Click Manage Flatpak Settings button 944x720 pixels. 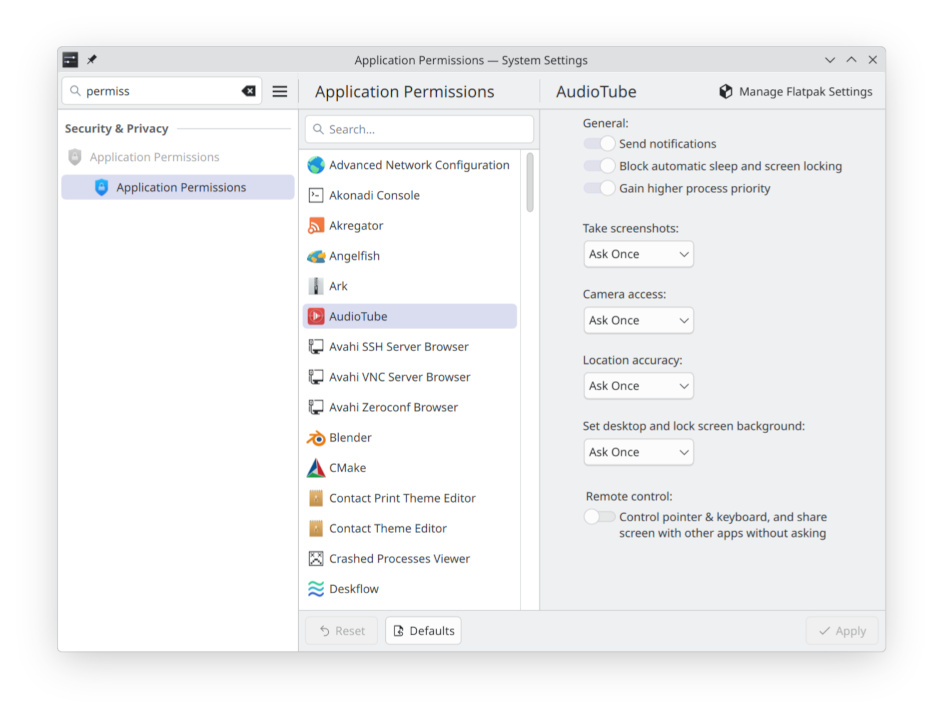pos(795,91)
